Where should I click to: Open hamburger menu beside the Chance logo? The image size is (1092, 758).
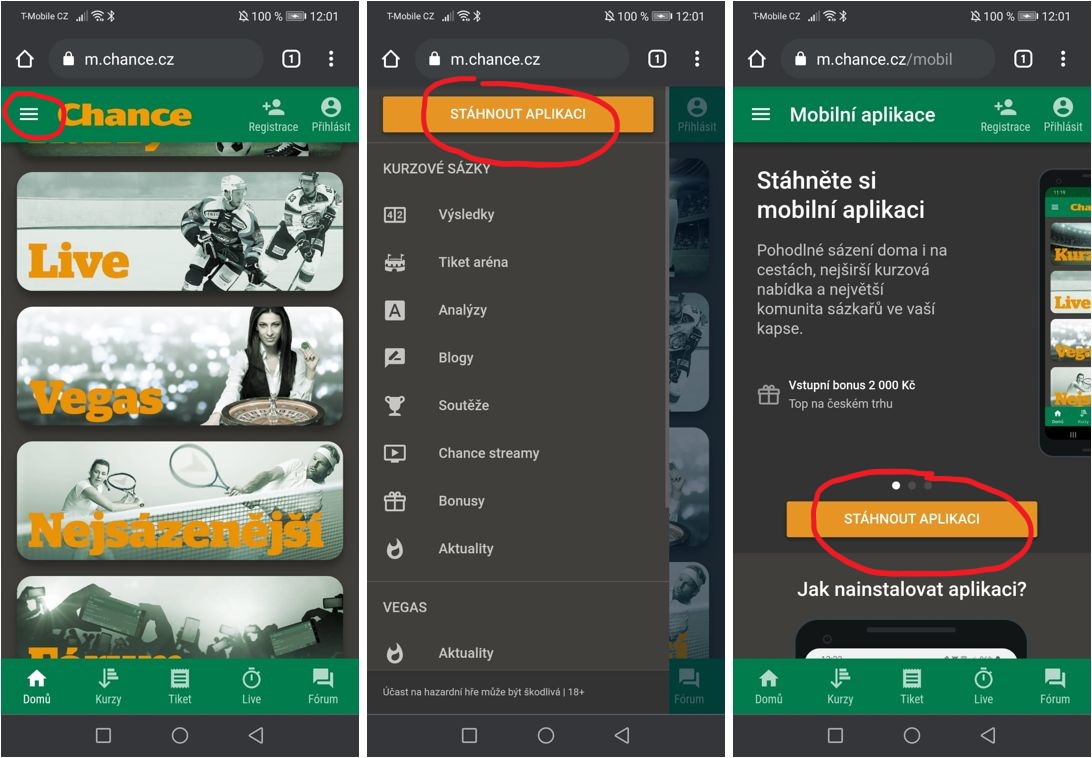(29, 114)
